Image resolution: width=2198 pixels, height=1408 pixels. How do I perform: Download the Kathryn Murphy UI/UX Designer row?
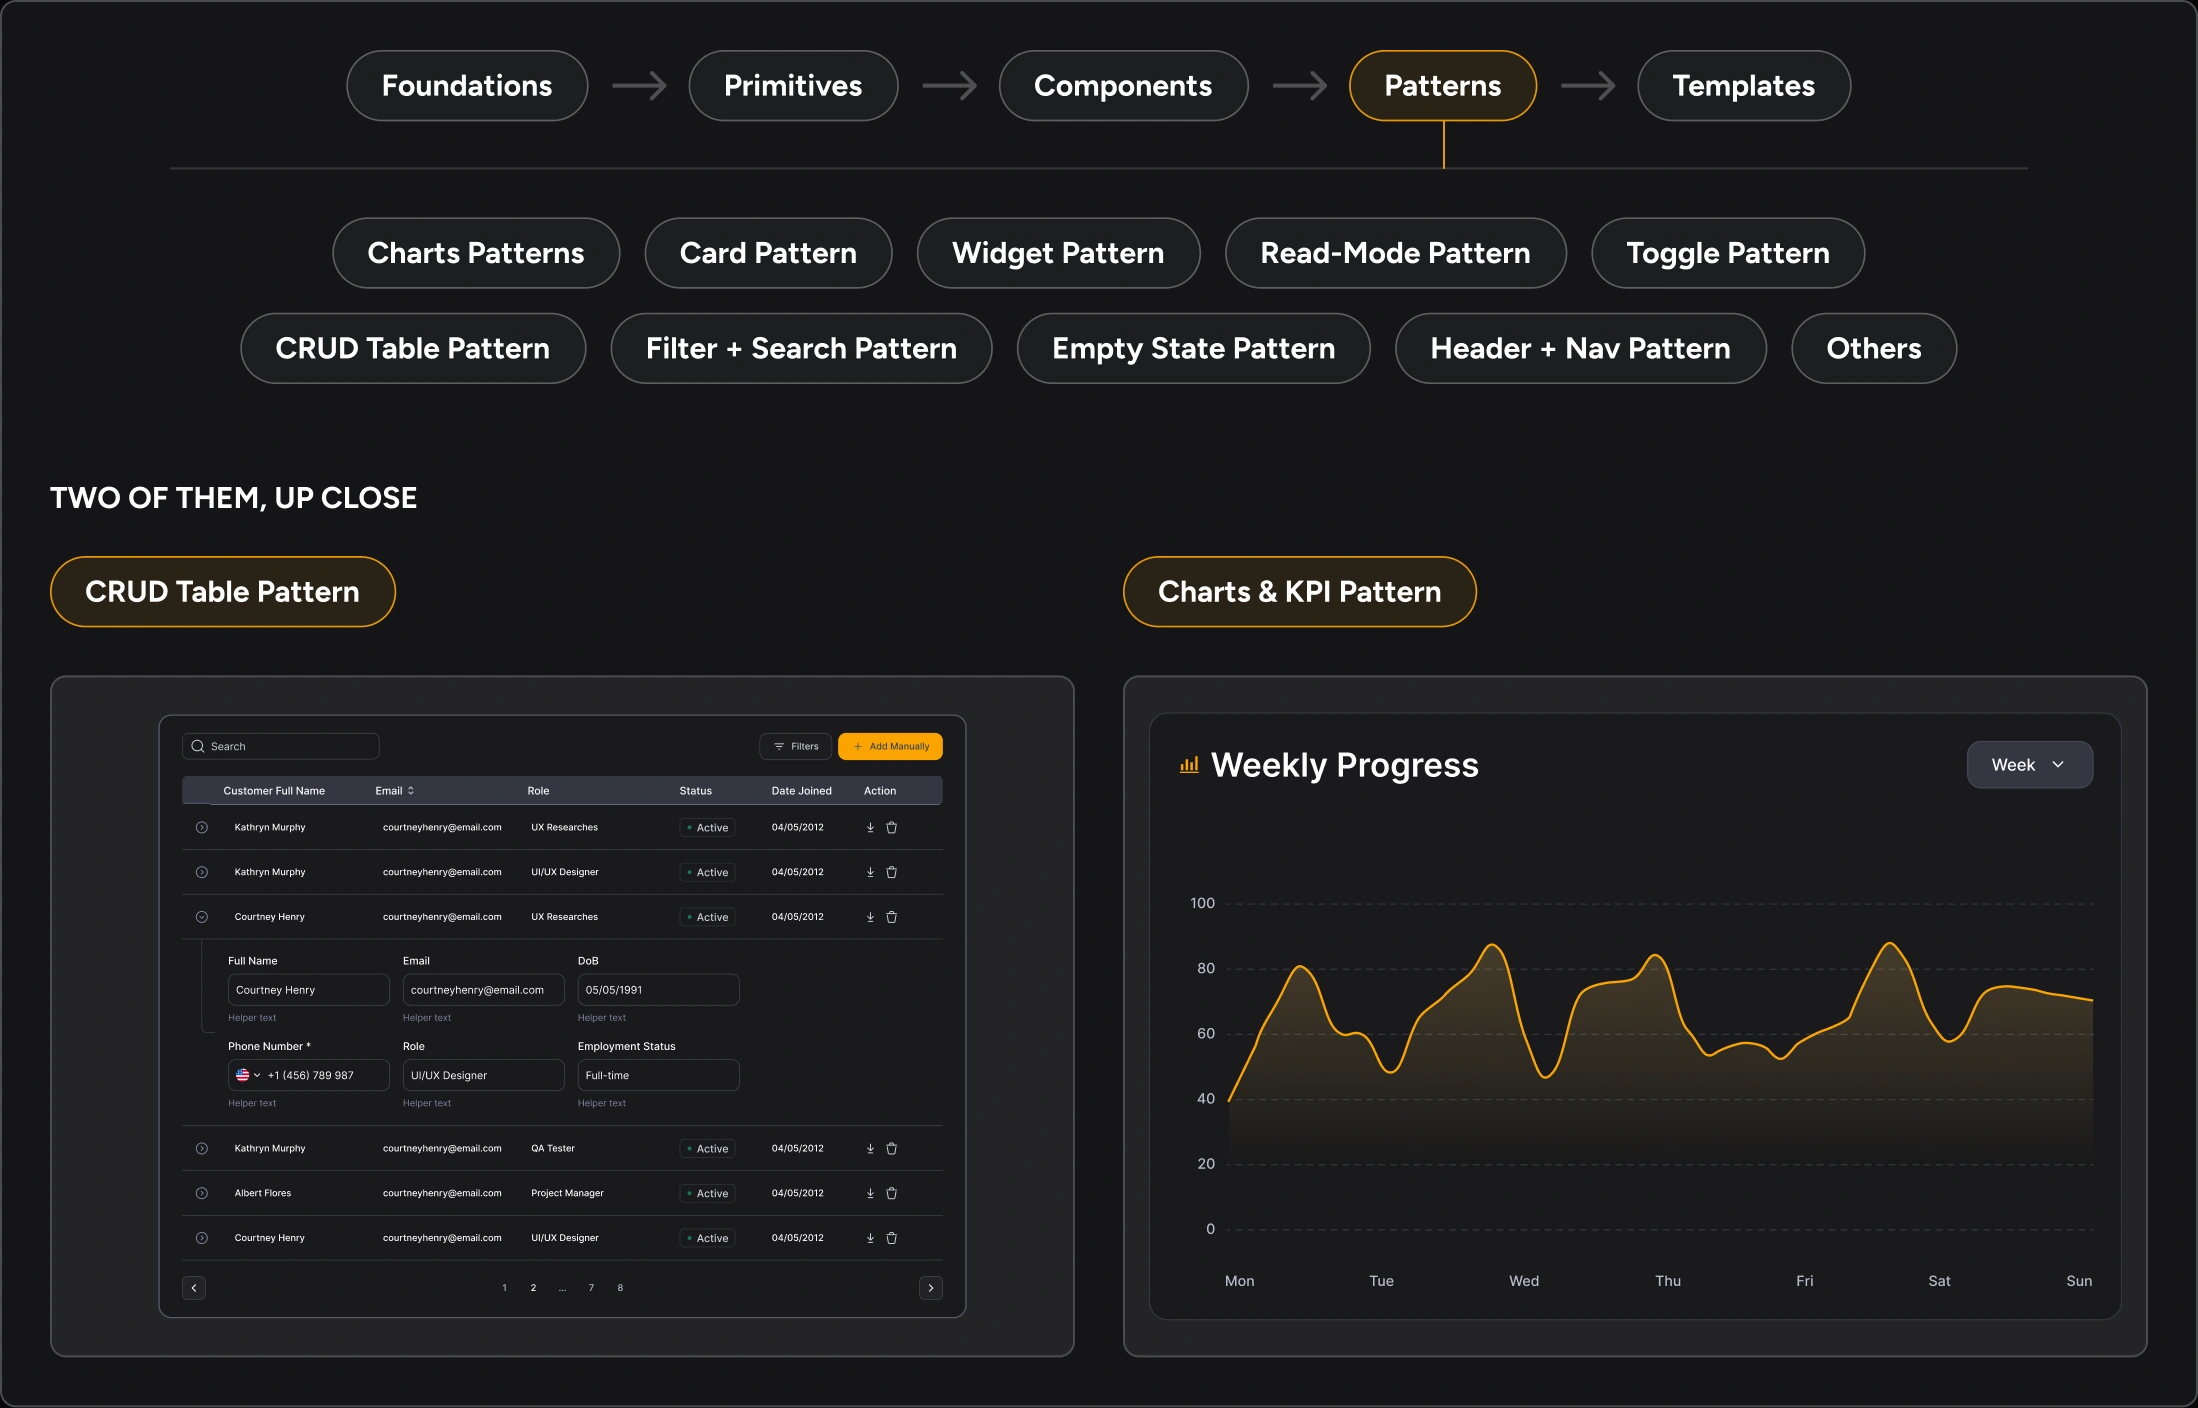pos(870,873)
